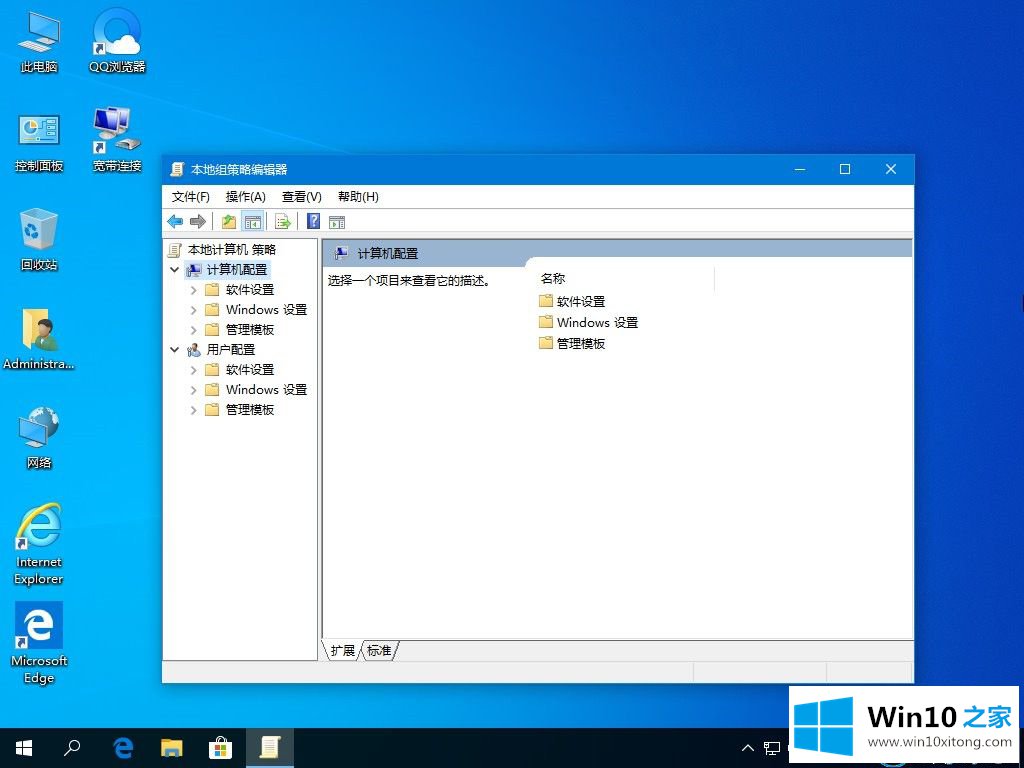1024x768 pixels.
Task: Click the export list toolbar icon
Action: pyautogui.click(x=283, y=222)
